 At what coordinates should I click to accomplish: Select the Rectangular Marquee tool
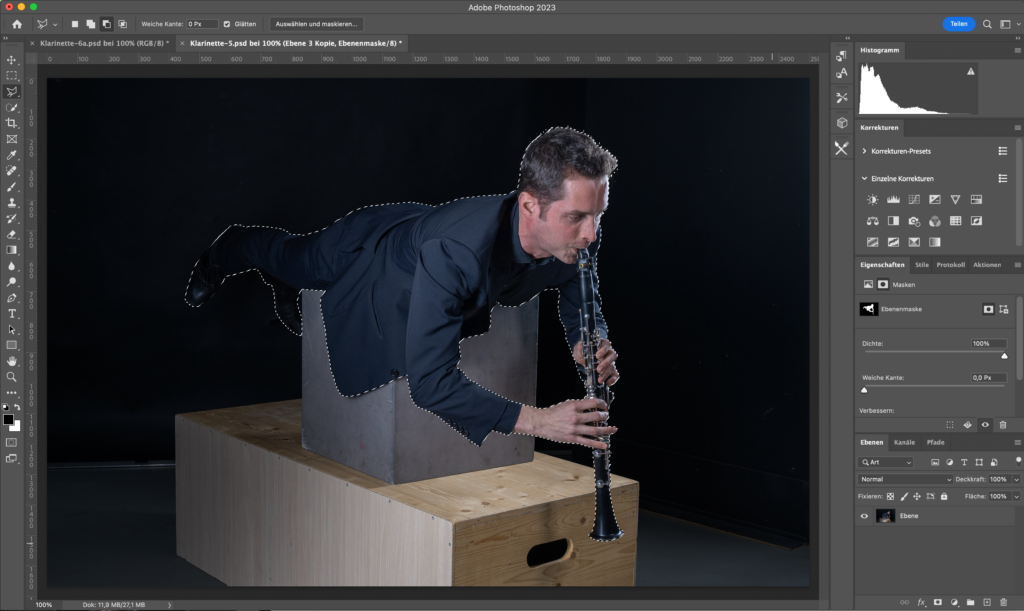(12, 76)
